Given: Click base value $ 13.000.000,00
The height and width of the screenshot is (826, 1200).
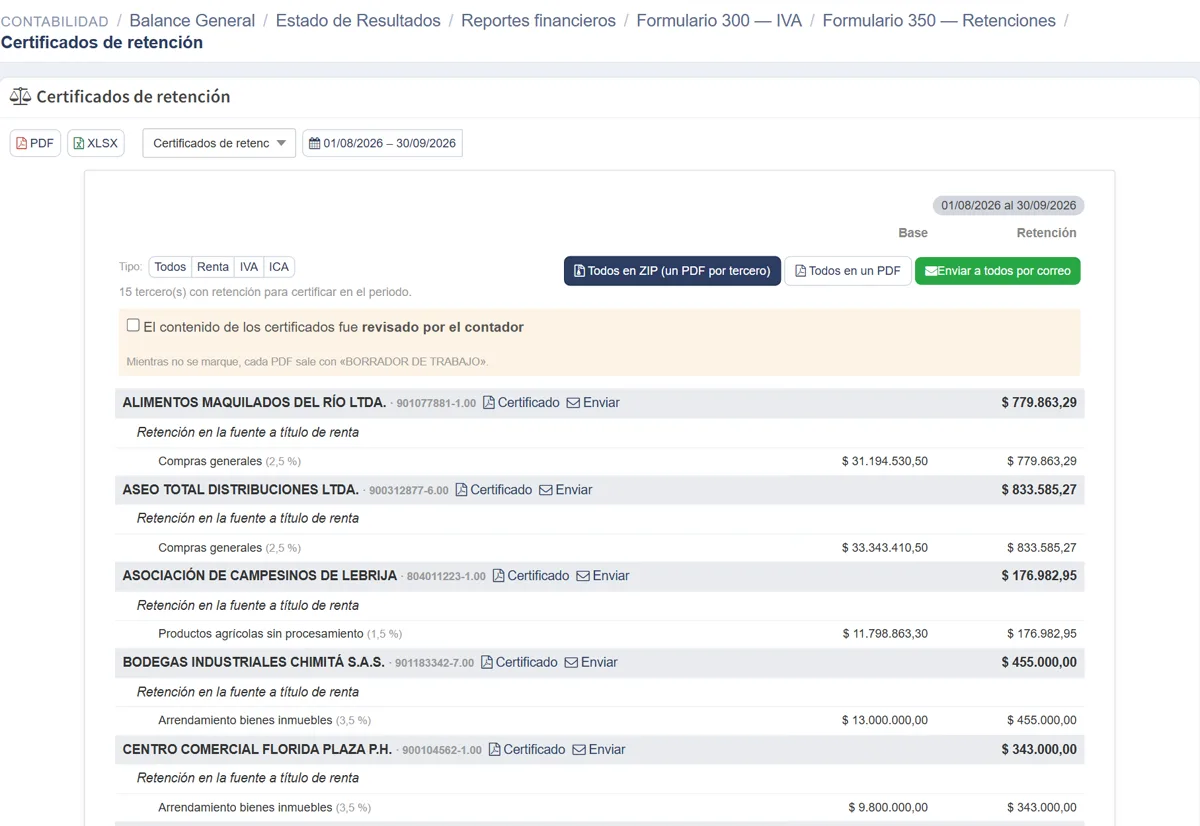Looking at the screenshot, I should click(x=885, y=720).
